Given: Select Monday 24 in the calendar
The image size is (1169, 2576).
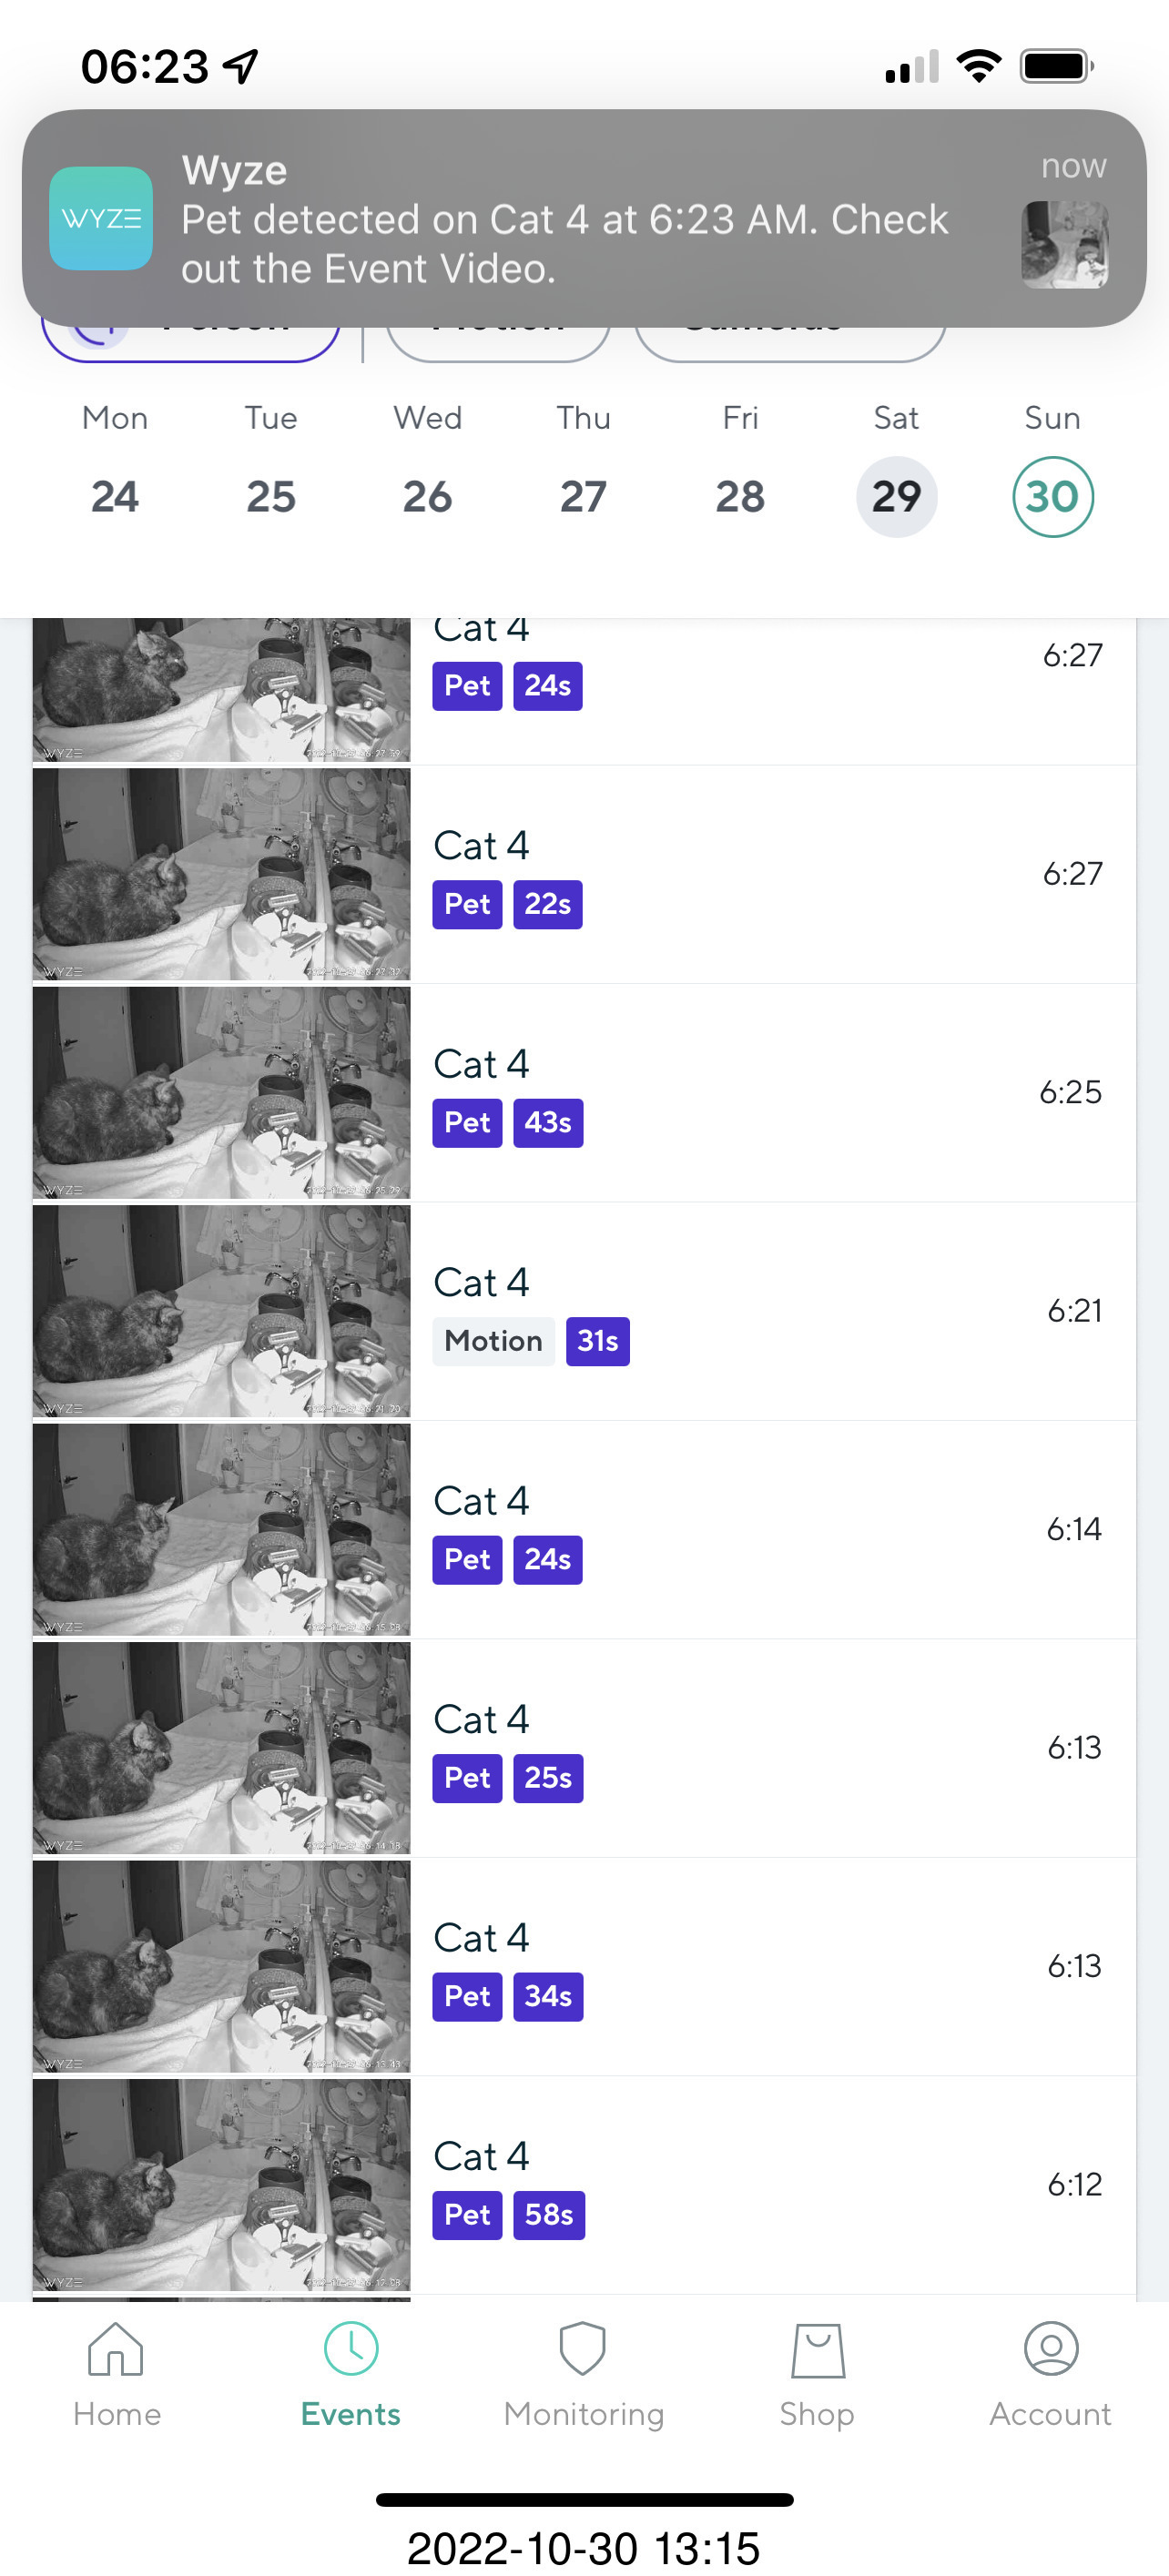Looking at the screenshot, I should click(x=115, y=497).
